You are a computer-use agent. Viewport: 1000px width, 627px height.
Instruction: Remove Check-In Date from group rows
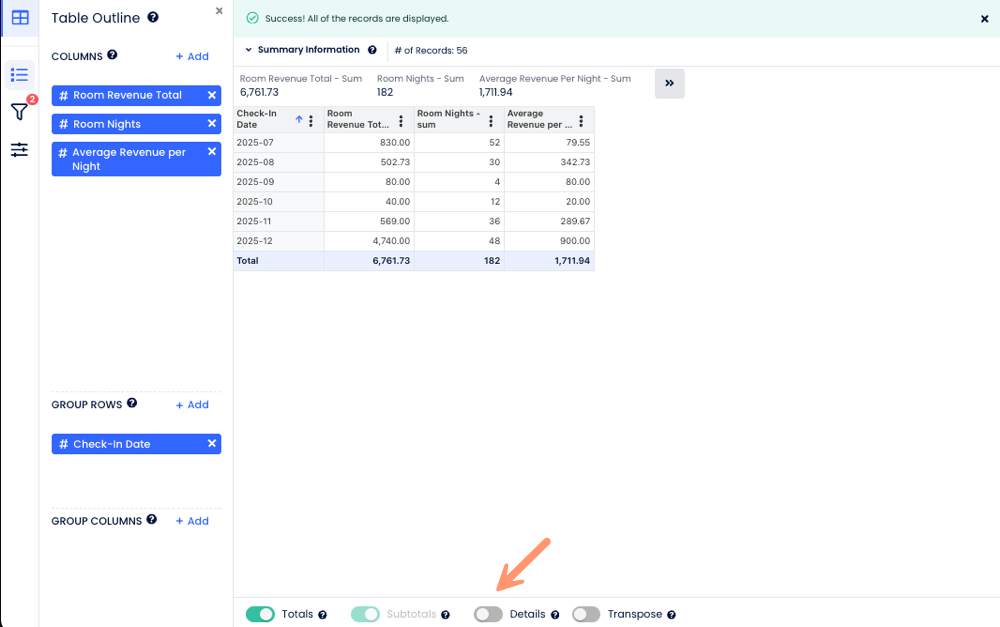pyautogui.click(x=211, y=444)
